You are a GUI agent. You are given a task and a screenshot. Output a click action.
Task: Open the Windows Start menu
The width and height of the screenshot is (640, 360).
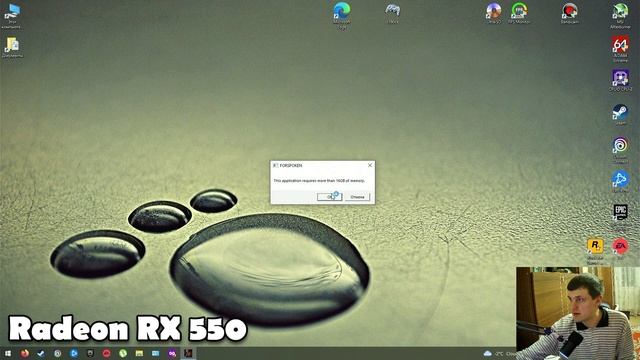pos(8,353)
